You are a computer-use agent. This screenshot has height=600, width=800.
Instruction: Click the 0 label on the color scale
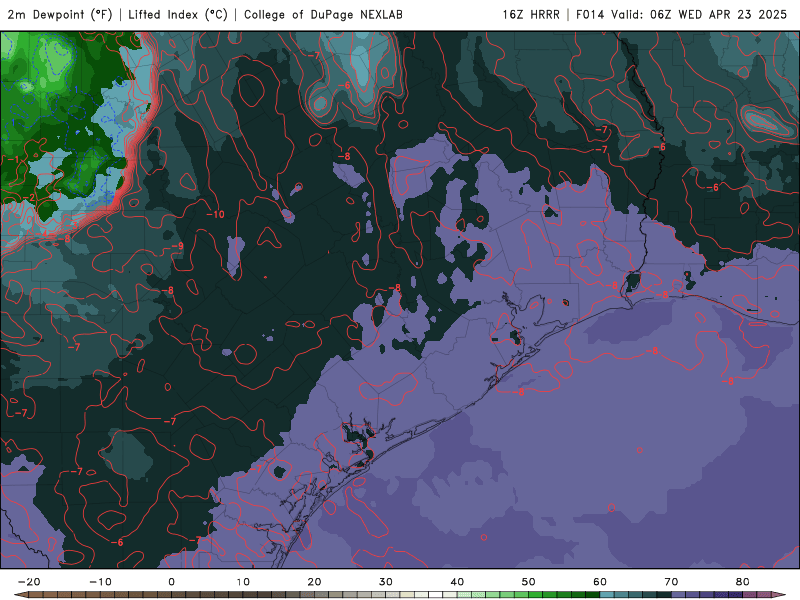coord(171,582)
